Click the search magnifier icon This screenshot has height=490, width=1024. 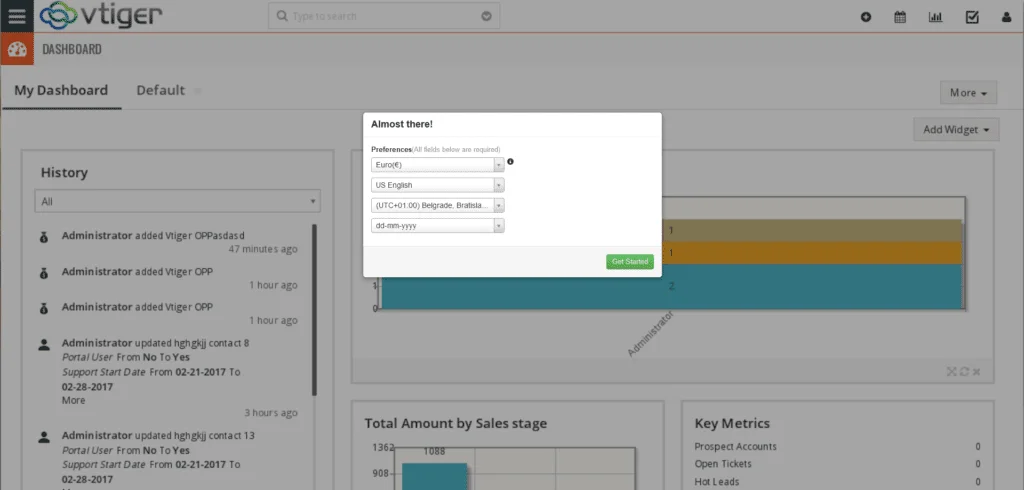[x=282, y=16]
